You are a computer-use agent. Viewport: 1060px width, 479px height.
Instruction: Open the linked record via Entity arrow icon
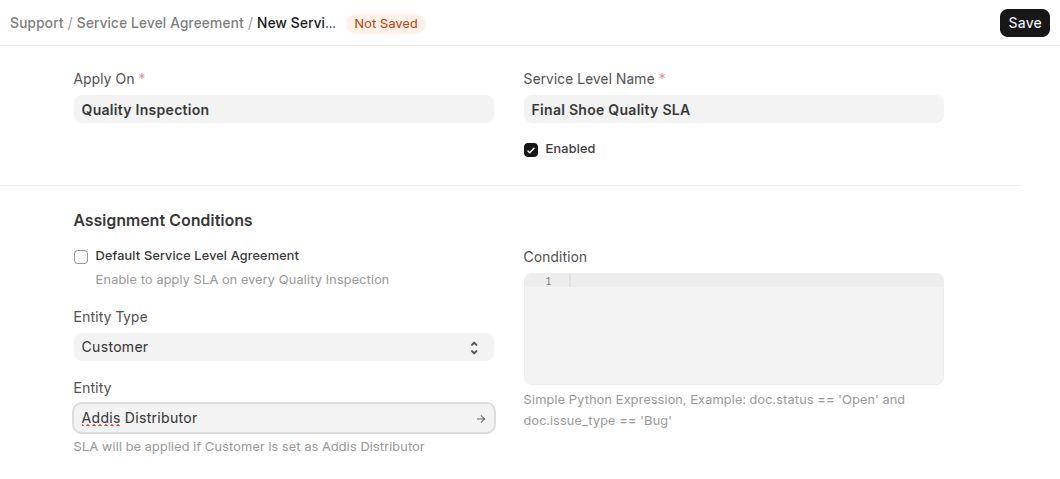point(481,418)
